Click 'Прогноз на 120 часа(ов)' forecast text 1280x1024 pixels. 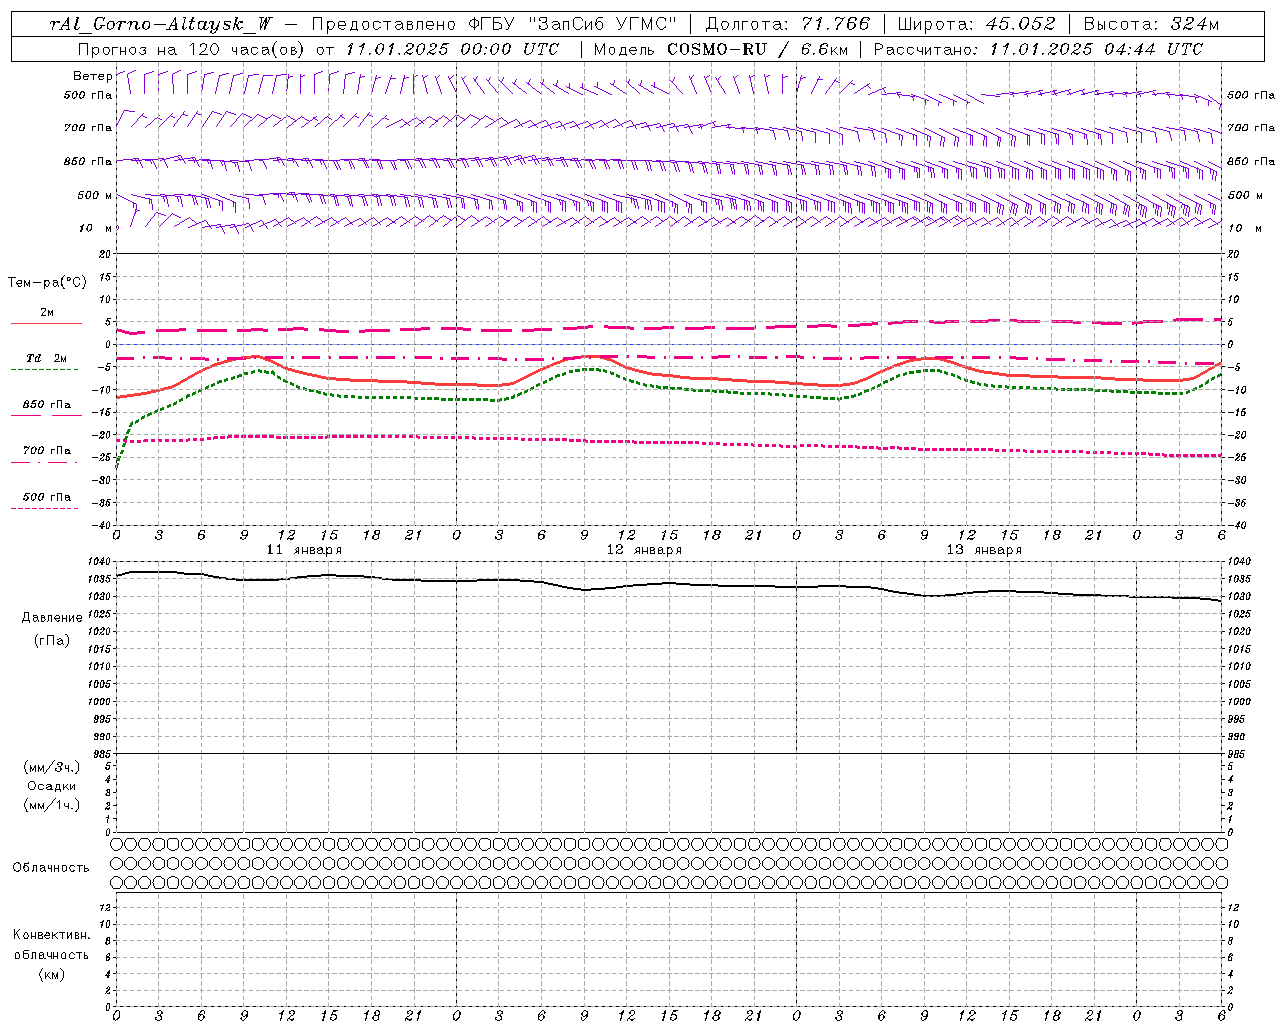click(x=192, y=49)
